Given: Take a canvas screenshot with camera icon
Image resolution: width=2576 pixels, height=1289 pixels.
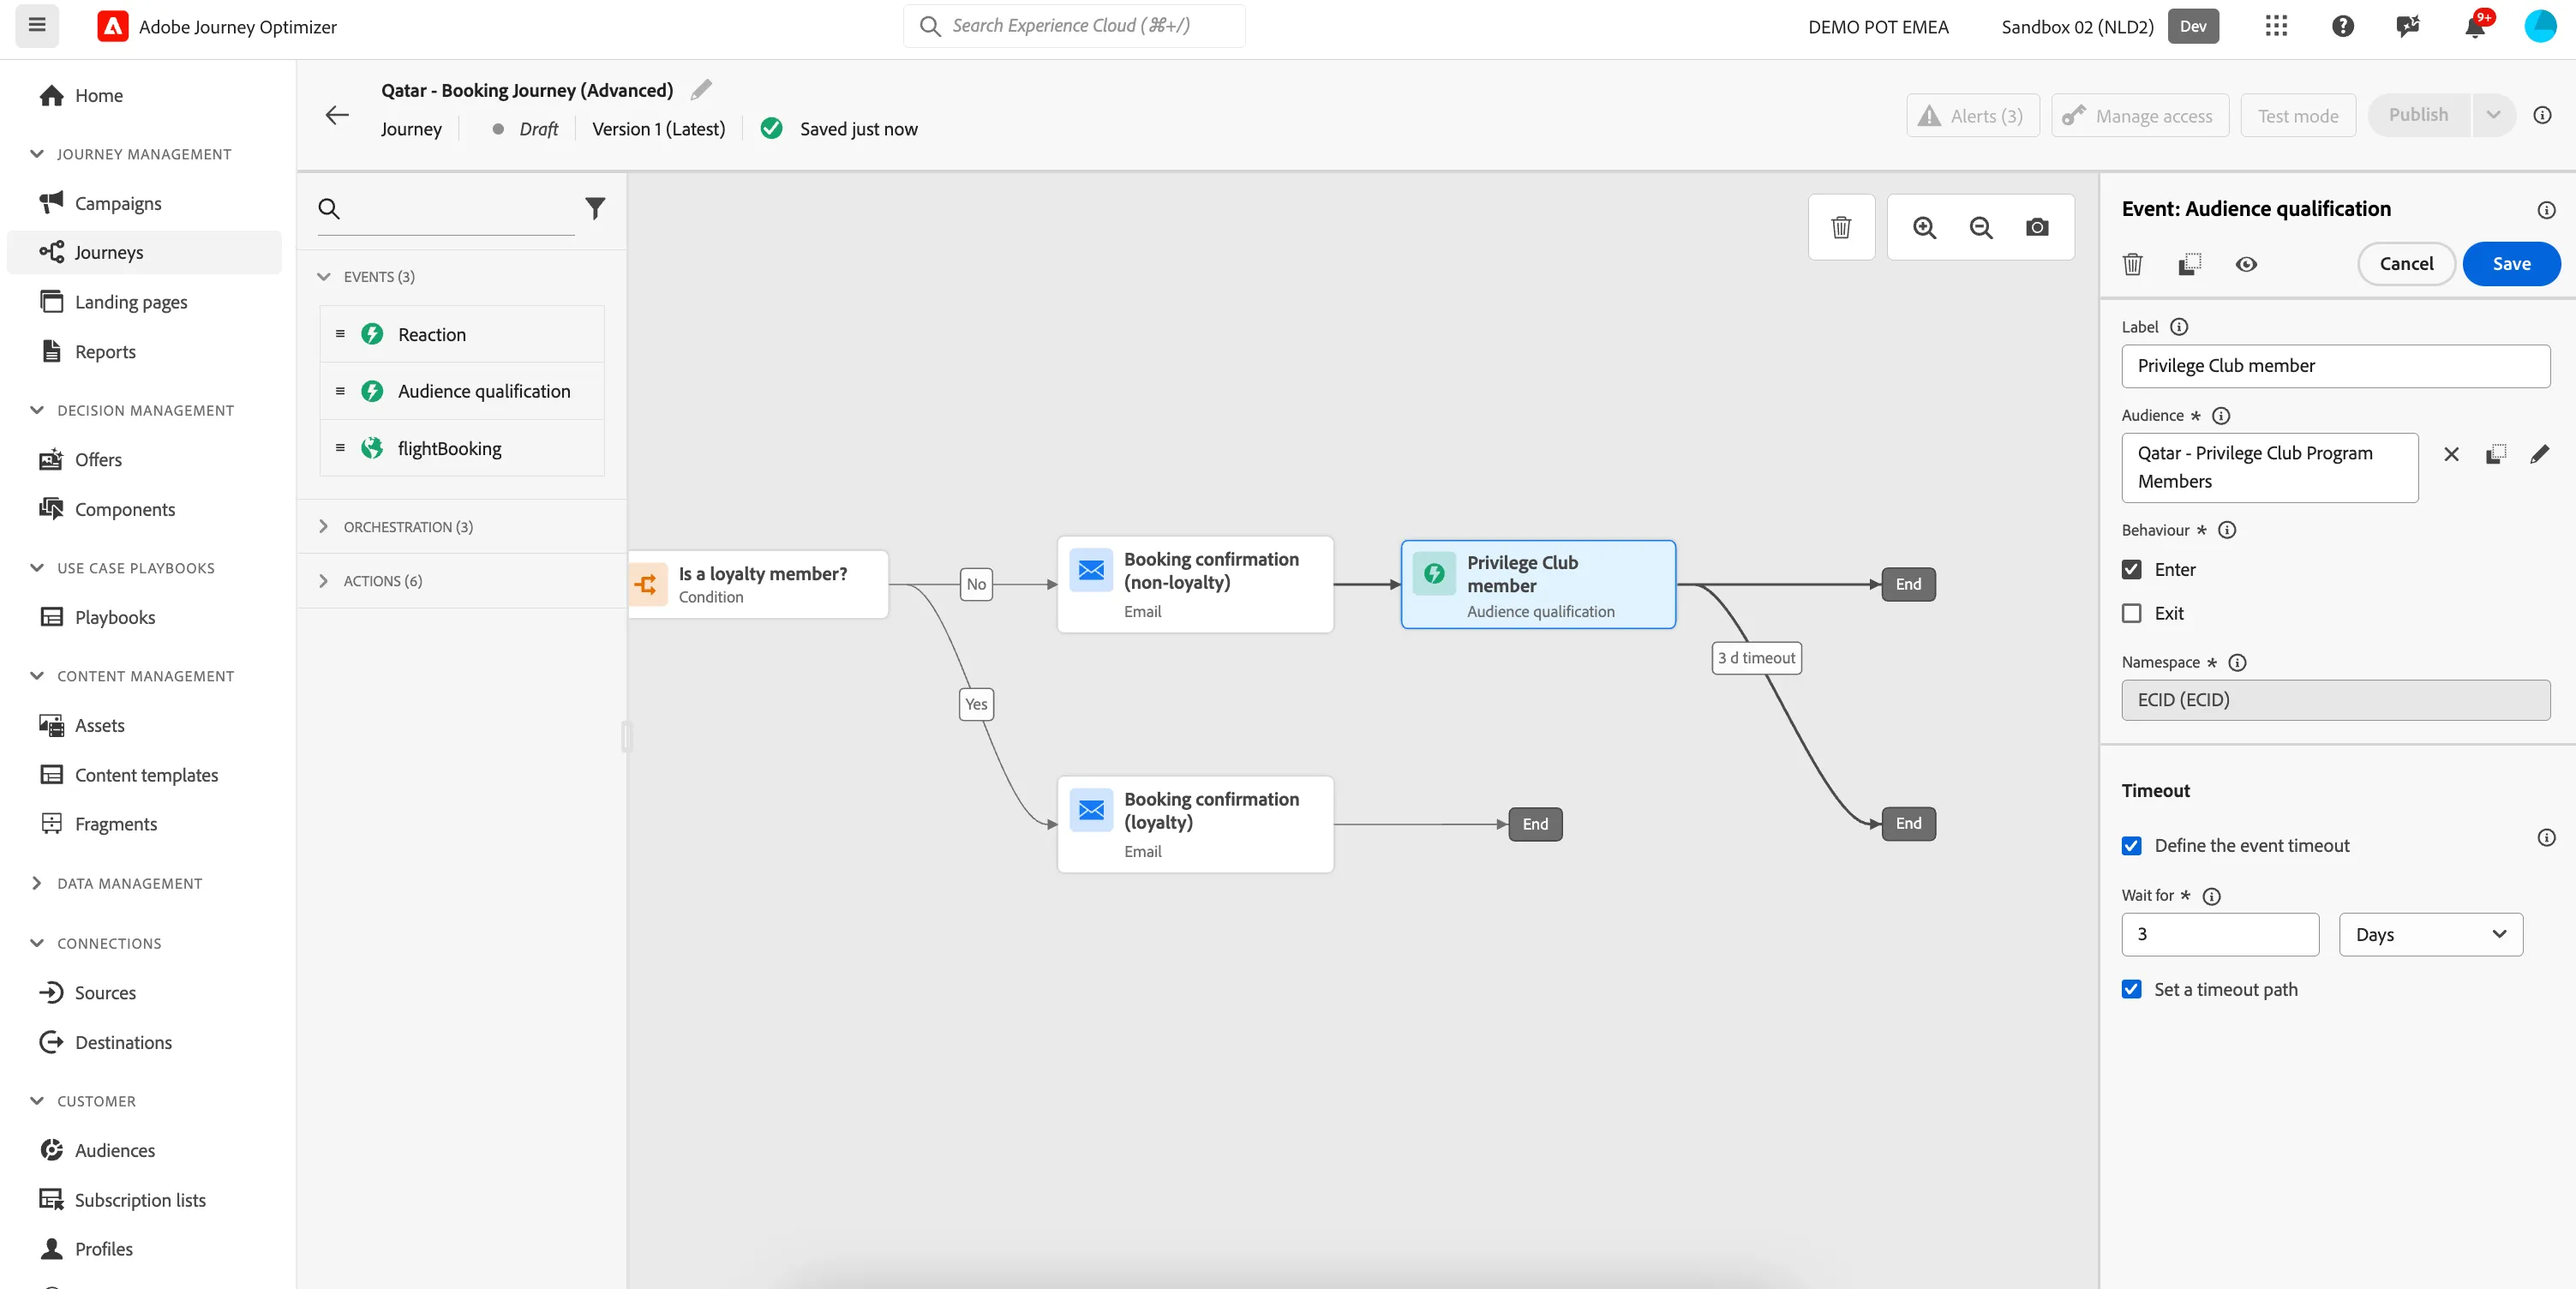Looking at the screenshot, I should [x=2037, y=227].
